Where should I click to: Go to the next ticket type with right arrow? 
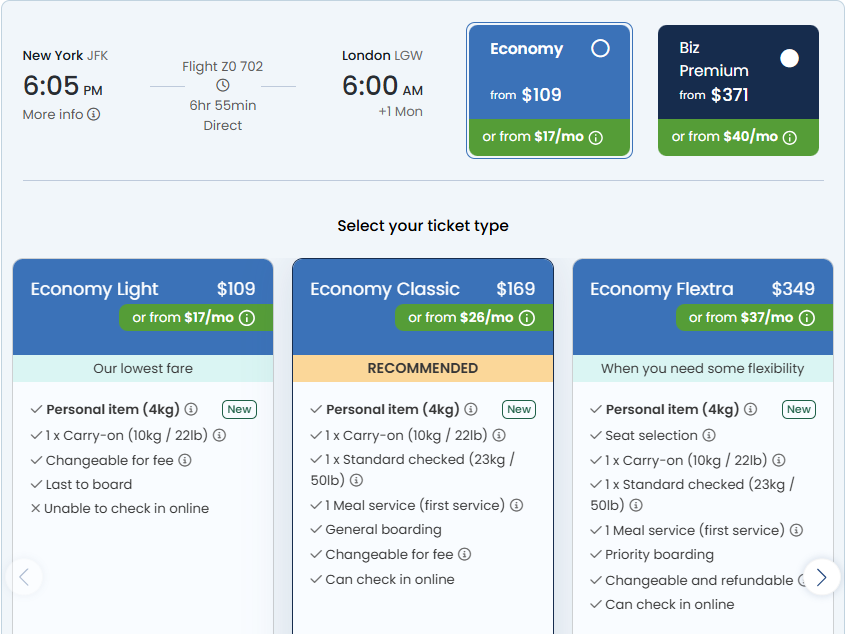point(821,577)
